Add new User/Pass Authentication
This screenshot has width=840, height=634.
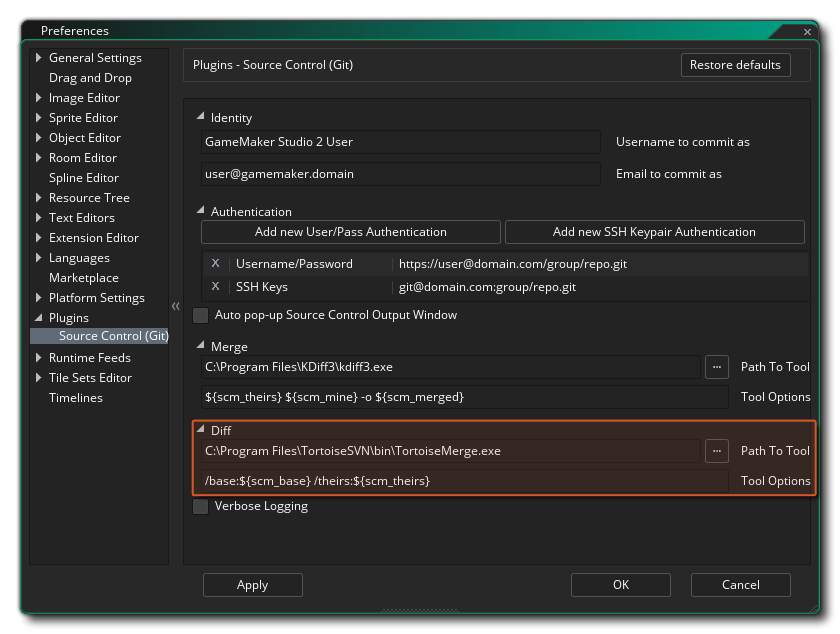(351, 231)
